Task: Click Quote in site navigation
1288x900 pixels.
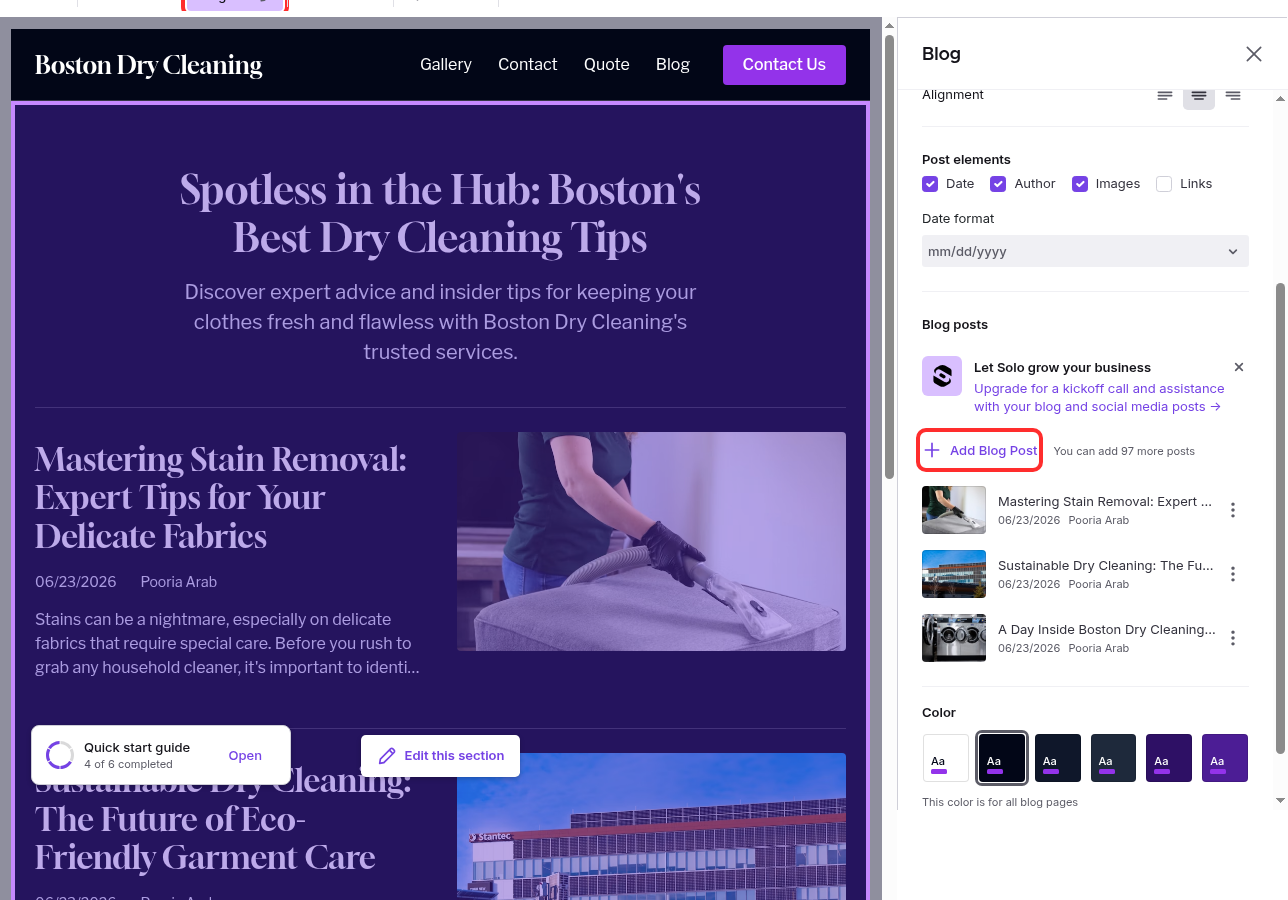Action: click(x=607, y=65)
